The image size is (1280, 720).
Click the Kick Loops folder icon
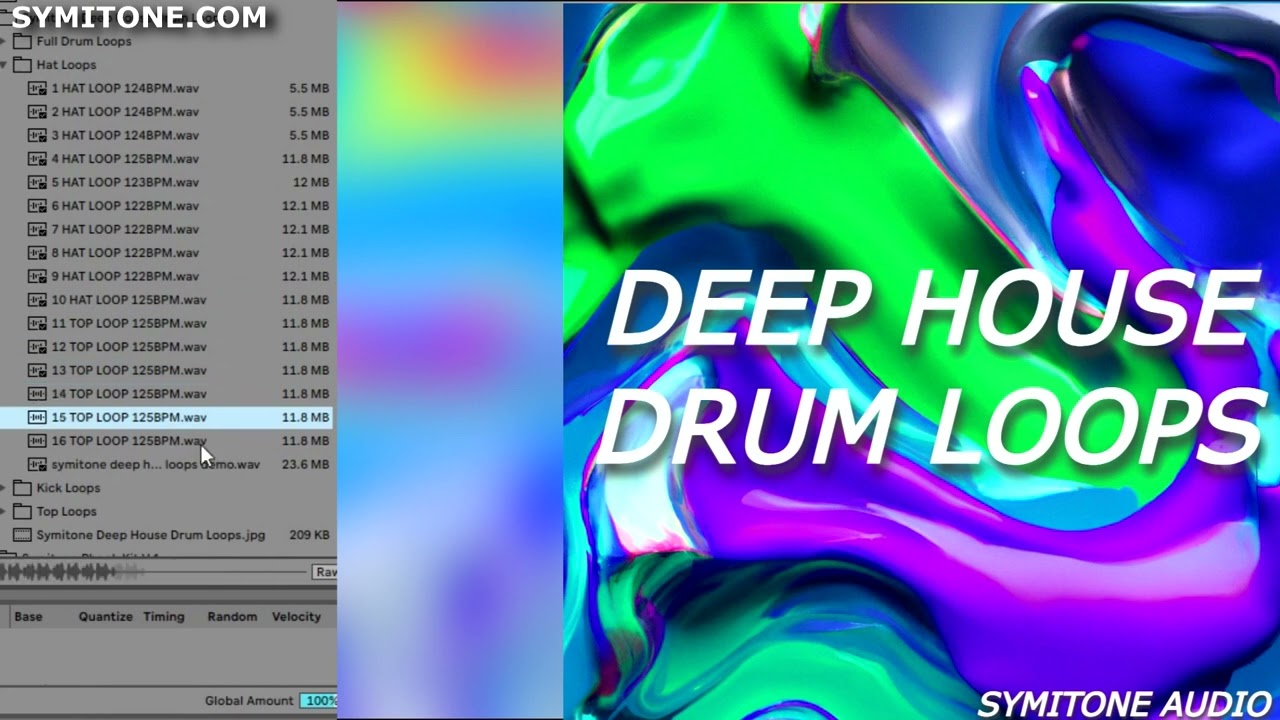pyautogui.click(x=22, y=488)
